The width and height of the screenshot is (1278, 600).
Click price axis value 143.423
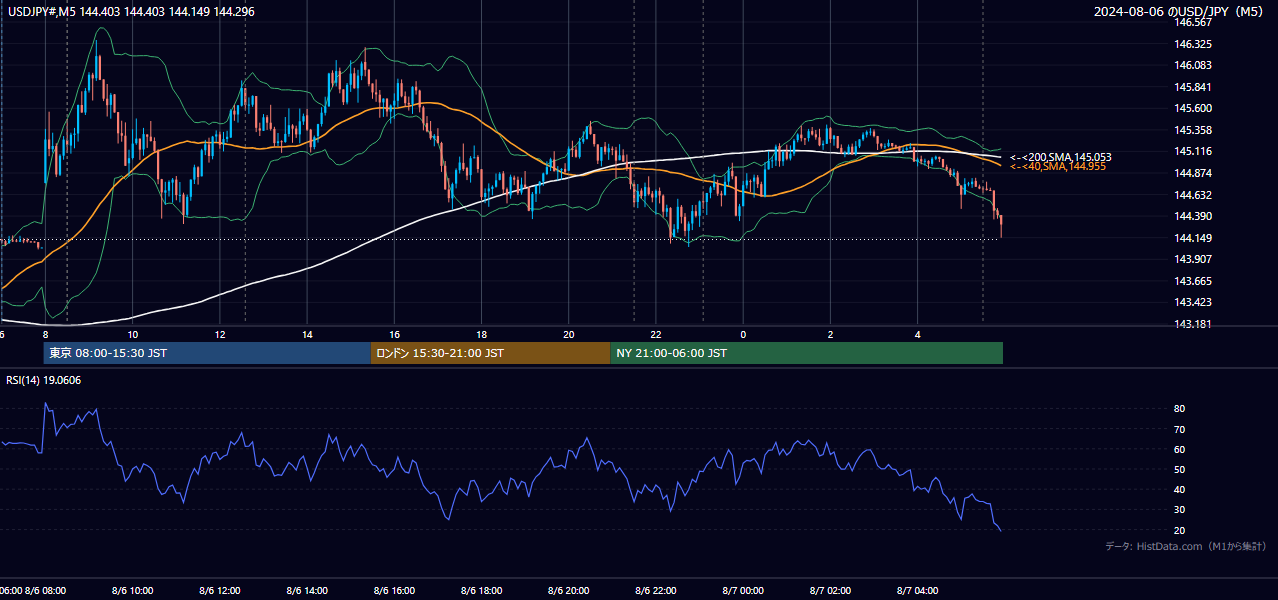[x=1192, y=302]
